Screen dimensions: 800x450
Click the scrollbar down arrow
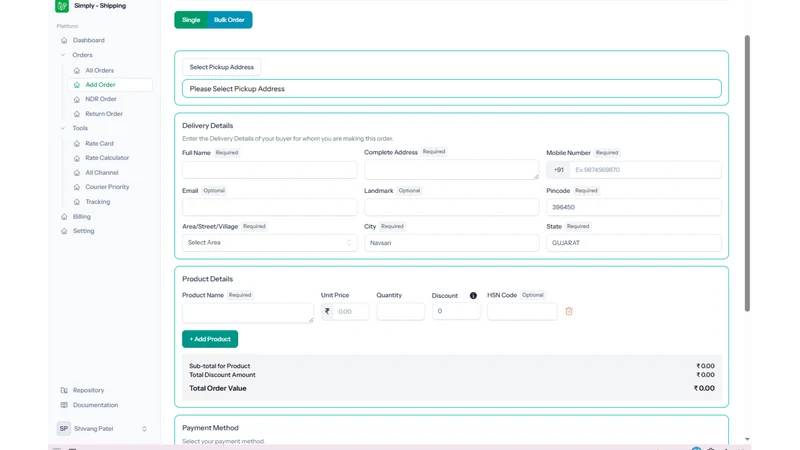tap(747, 439)
